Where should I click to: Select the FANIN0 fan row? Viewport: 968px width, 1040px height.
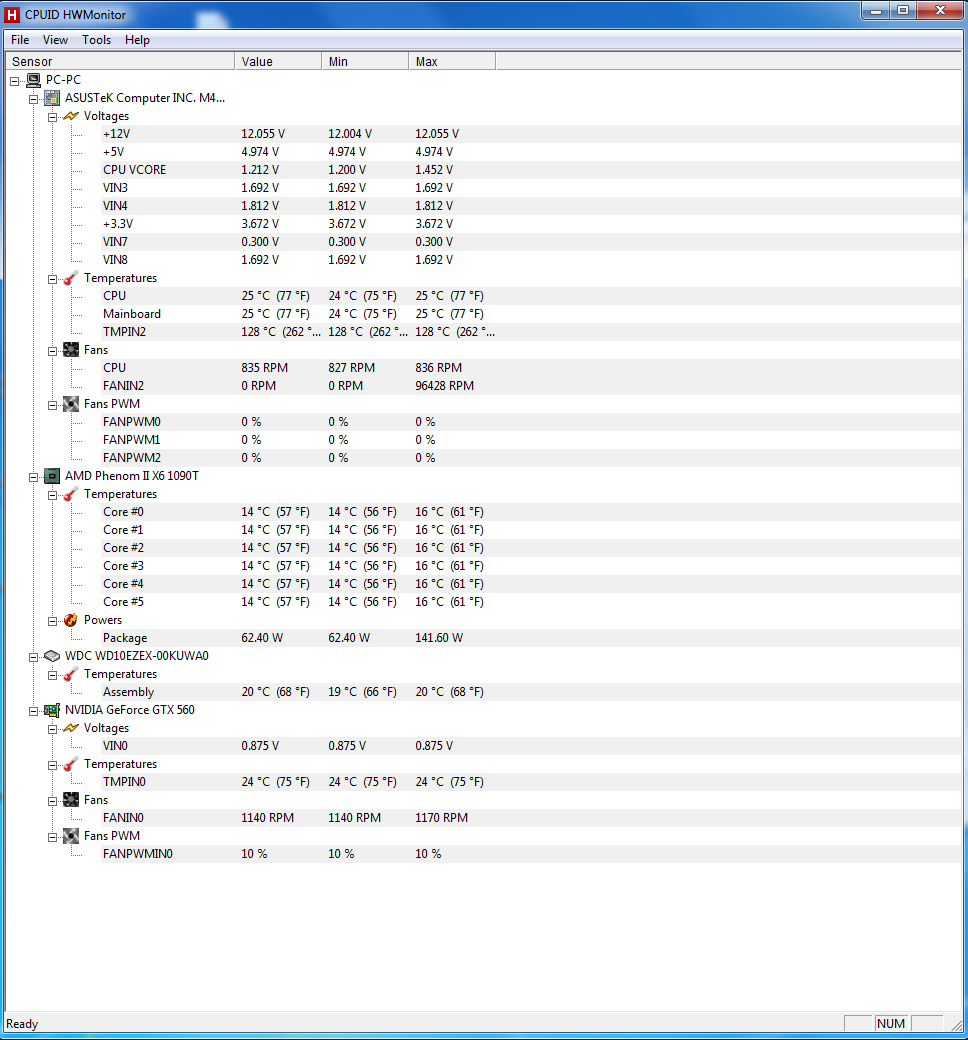(531, 818)
